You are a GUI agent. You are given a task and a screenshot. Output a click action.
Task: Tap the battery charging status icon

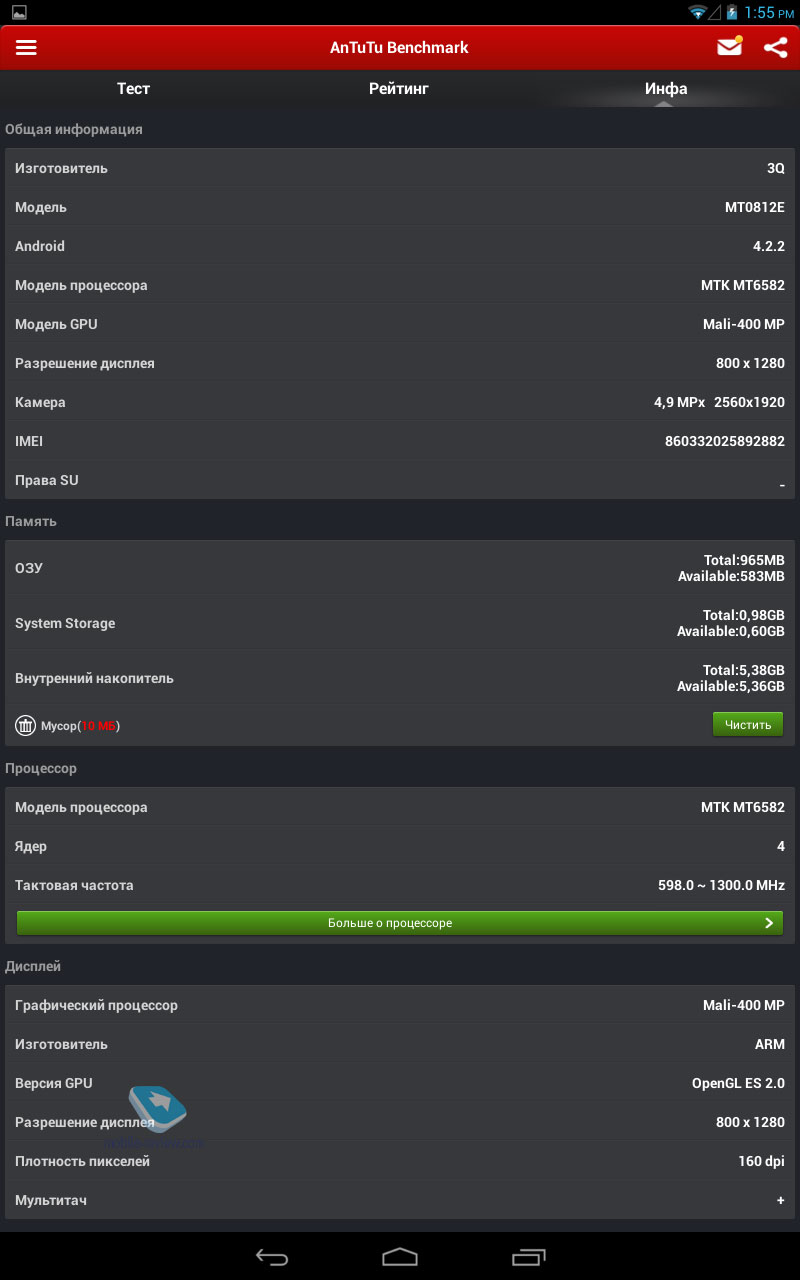point(732,12)
